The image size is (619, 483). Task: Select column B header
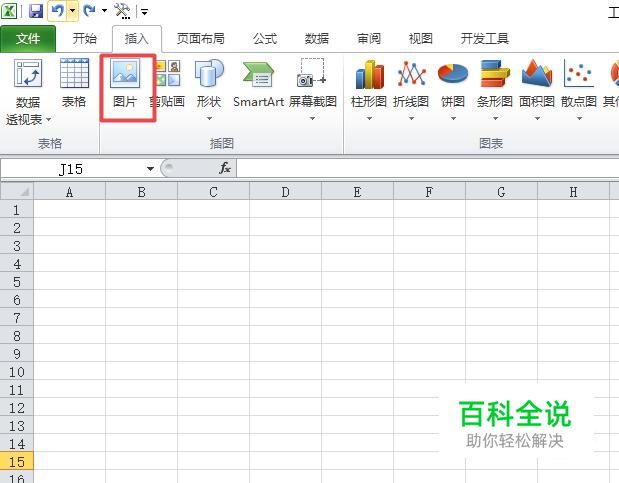pos(141,192)
